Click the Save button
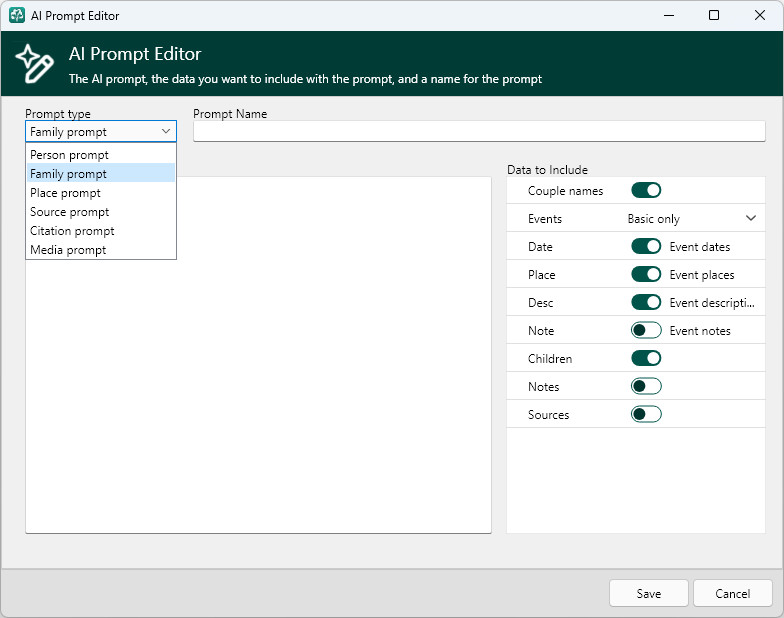This screenshot has height=618, width=784. pos(648,594)
